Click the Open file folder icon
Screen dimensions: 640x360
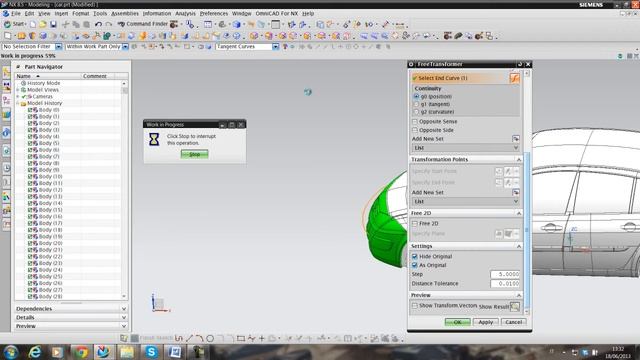pyautogui.click(x=42, y=24)
